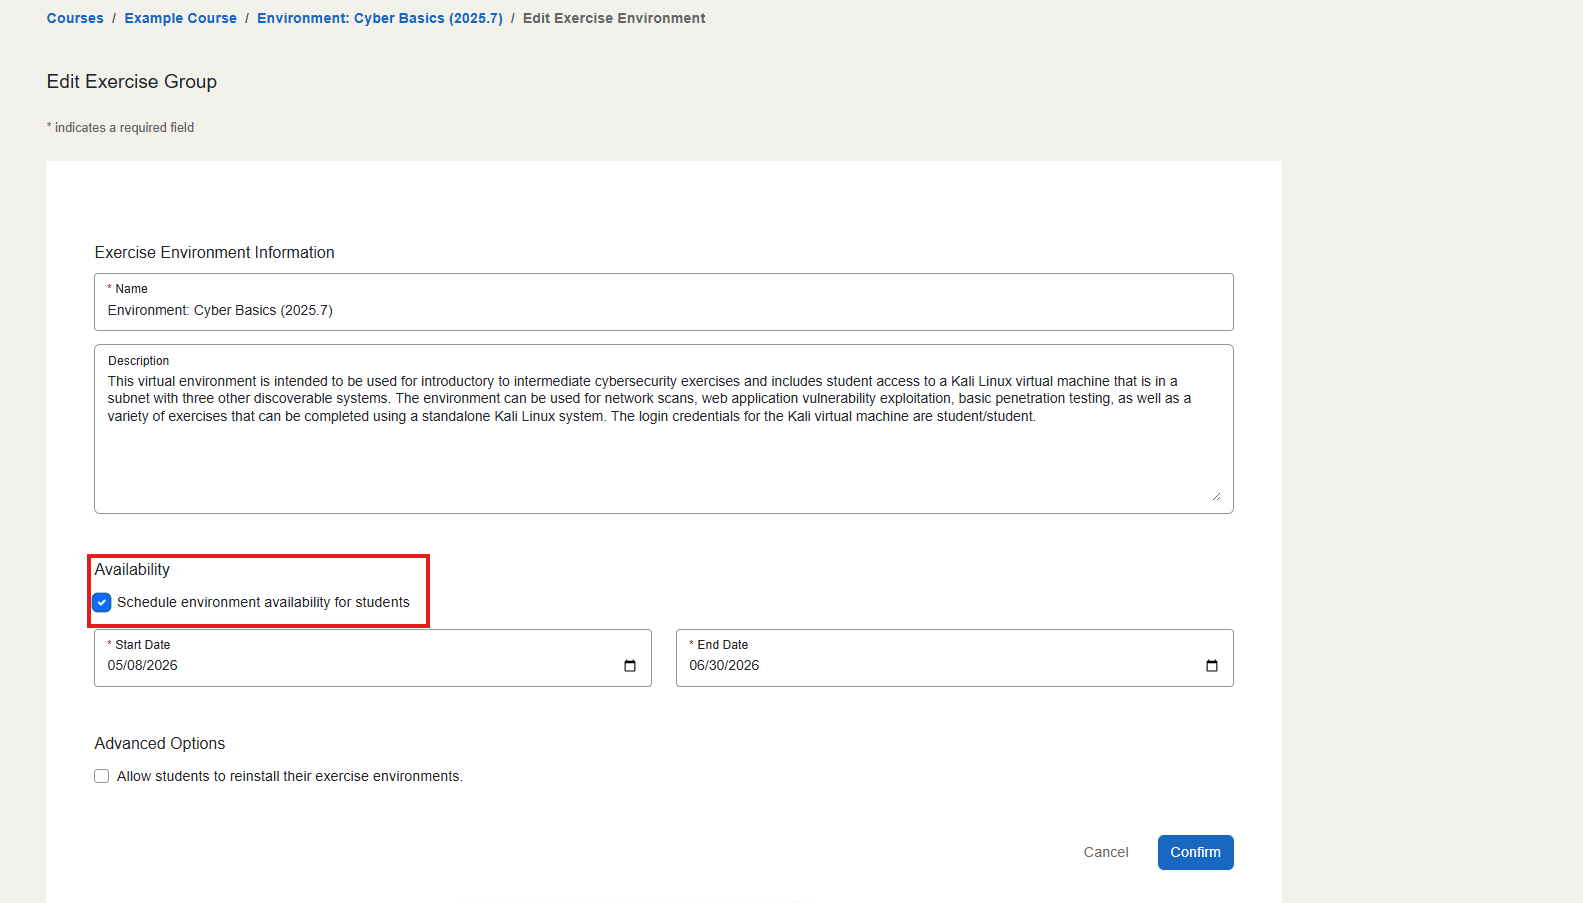The image size is (1583, 903).
Task: Enable Allow students to reinstall their environments
Action: (x=102, y=776)
